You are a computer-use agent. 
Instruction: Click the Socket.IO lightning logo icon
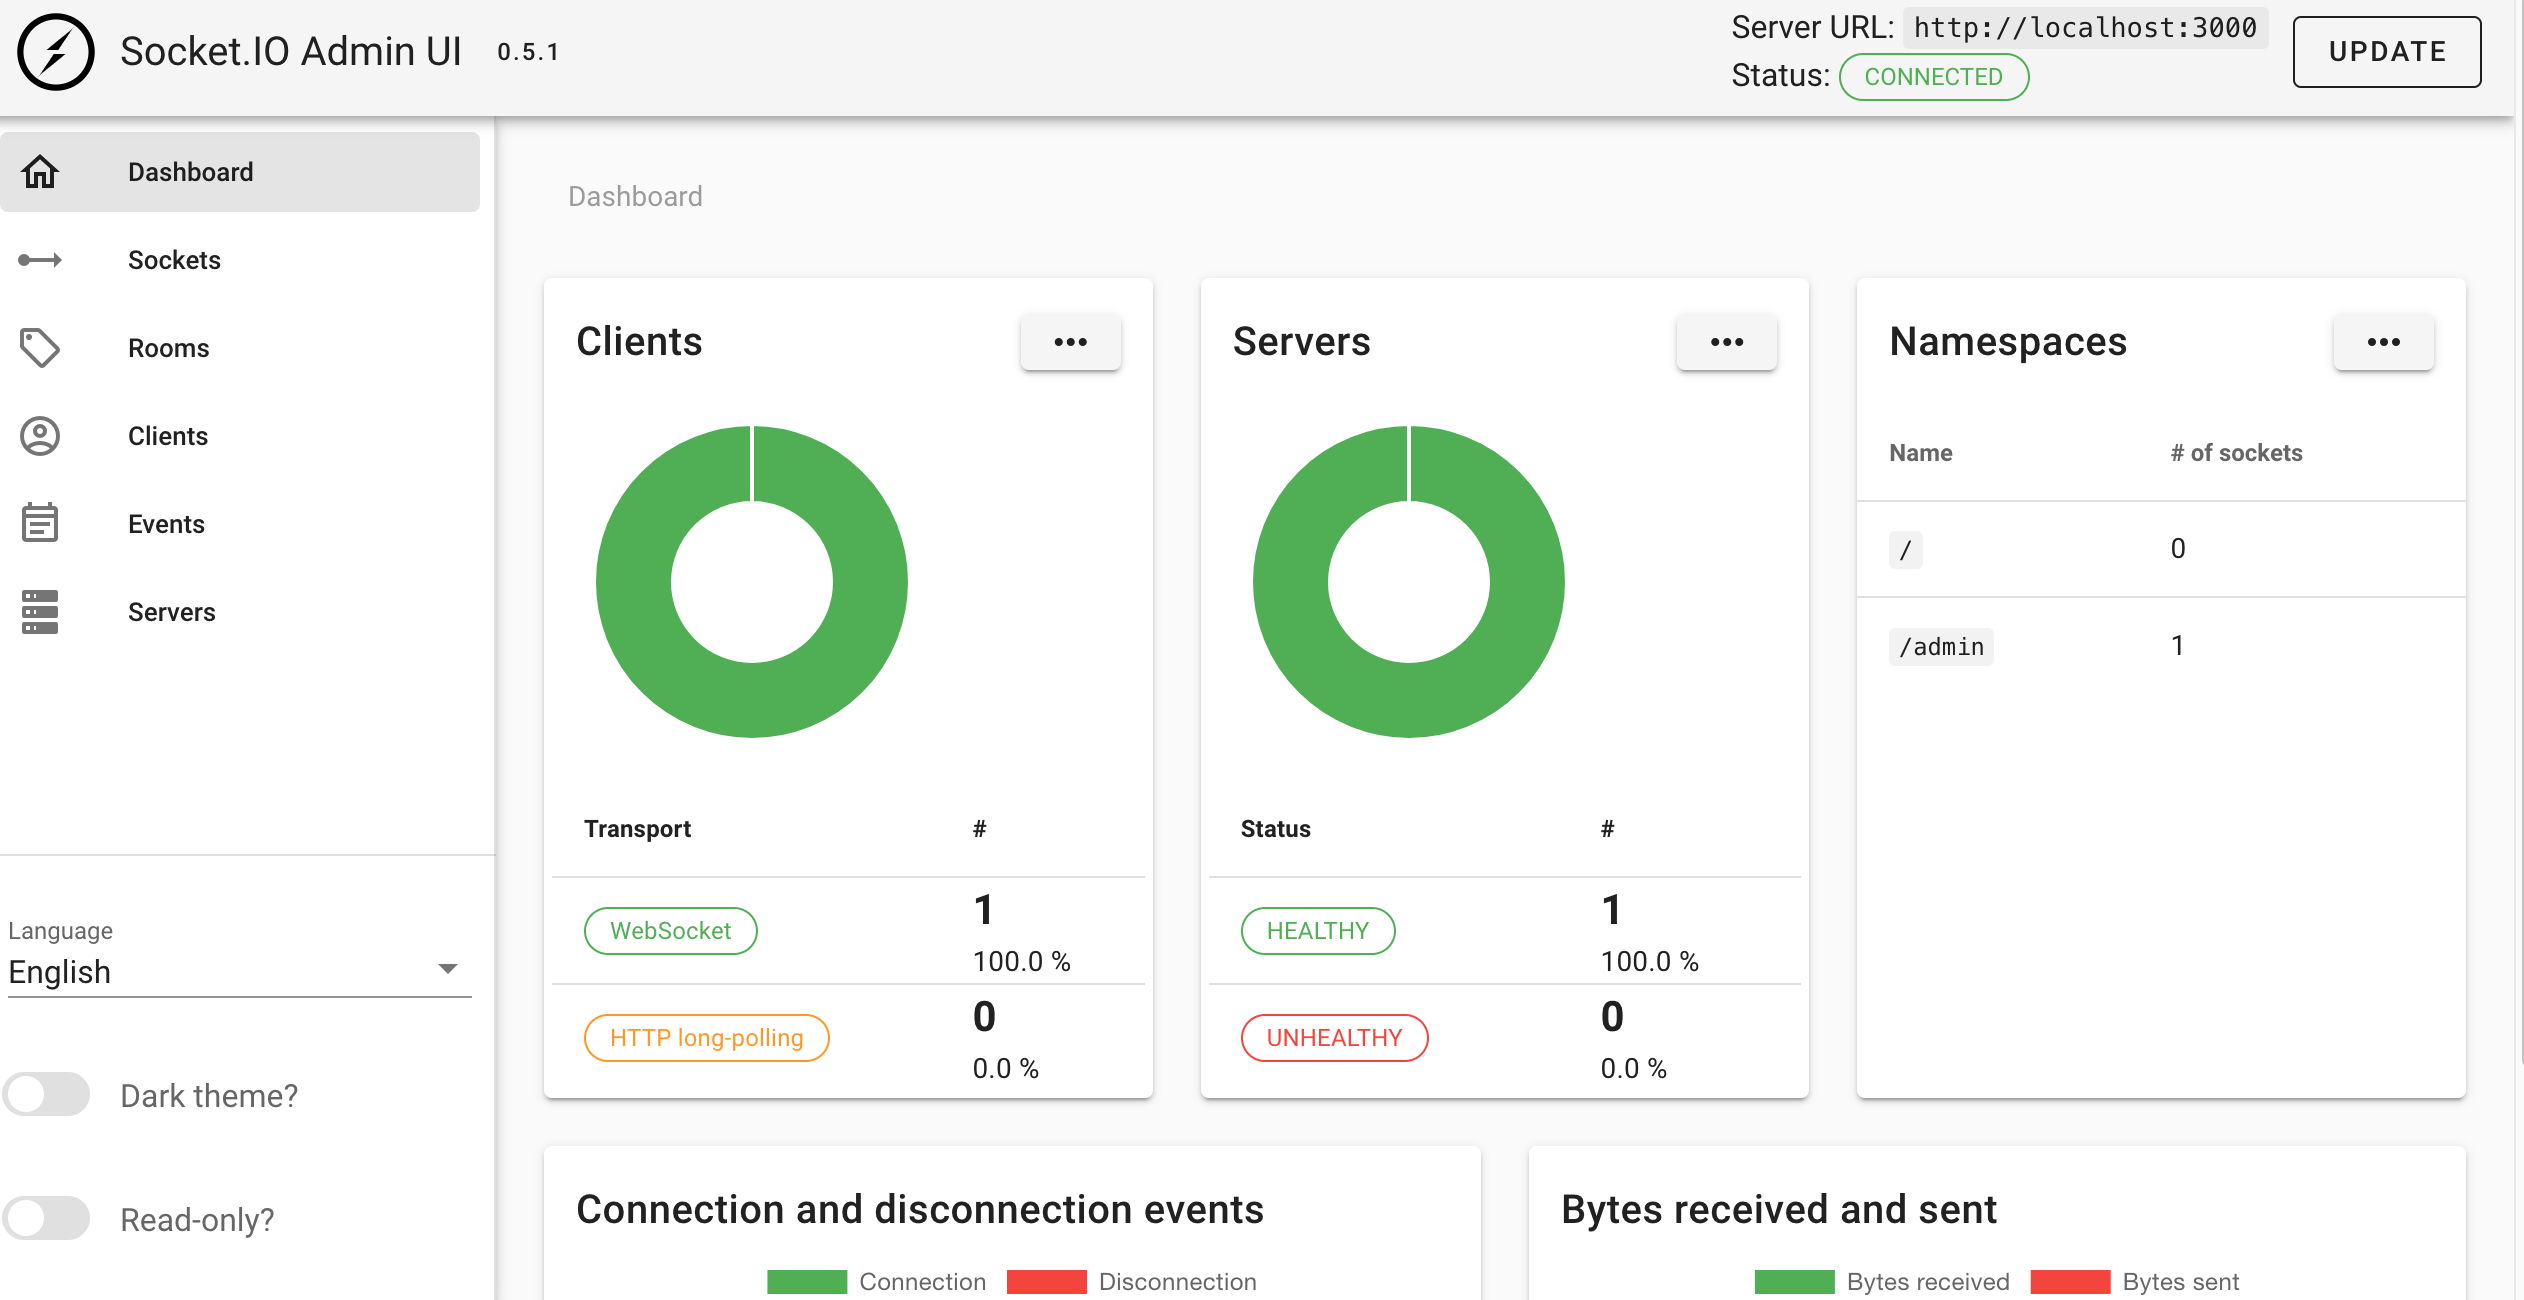coord(56,52)
